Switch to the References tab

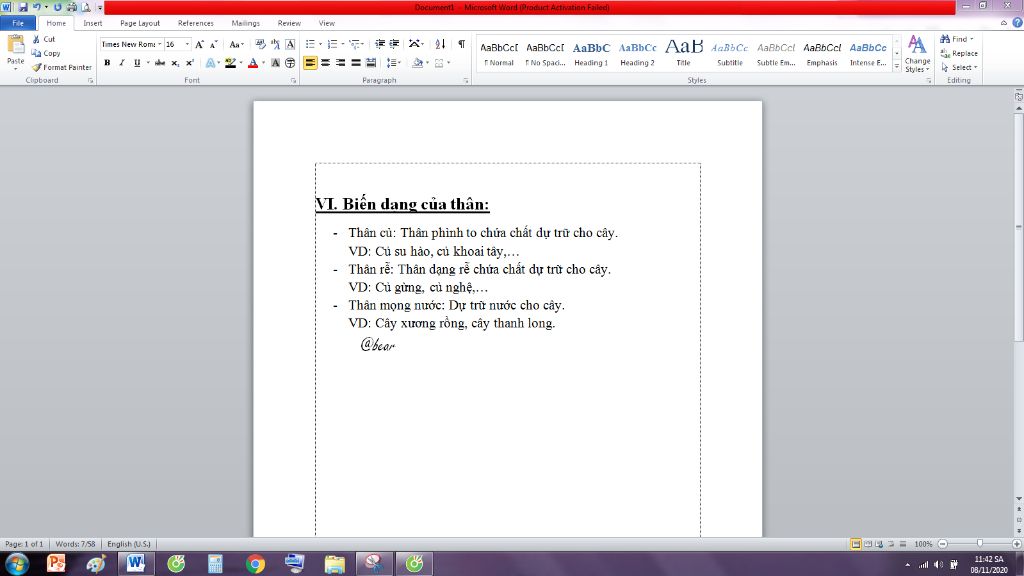pyautogui.click(x=195, y=23)
